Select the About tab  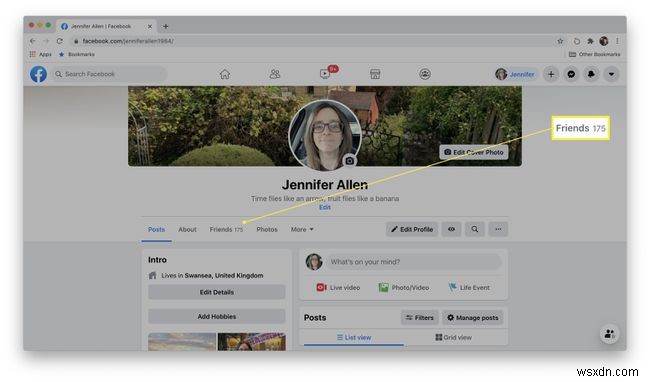click(x=187, y=229)
